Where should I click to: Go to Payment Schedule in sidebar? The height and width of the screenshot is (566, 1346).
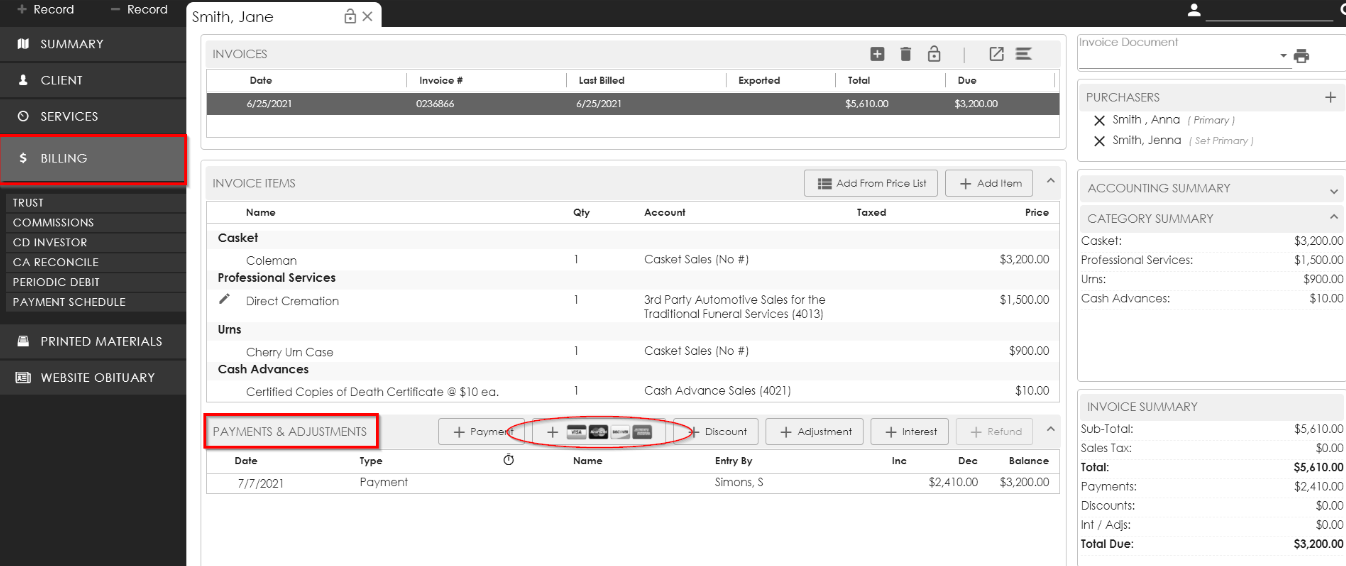point(69,302)
